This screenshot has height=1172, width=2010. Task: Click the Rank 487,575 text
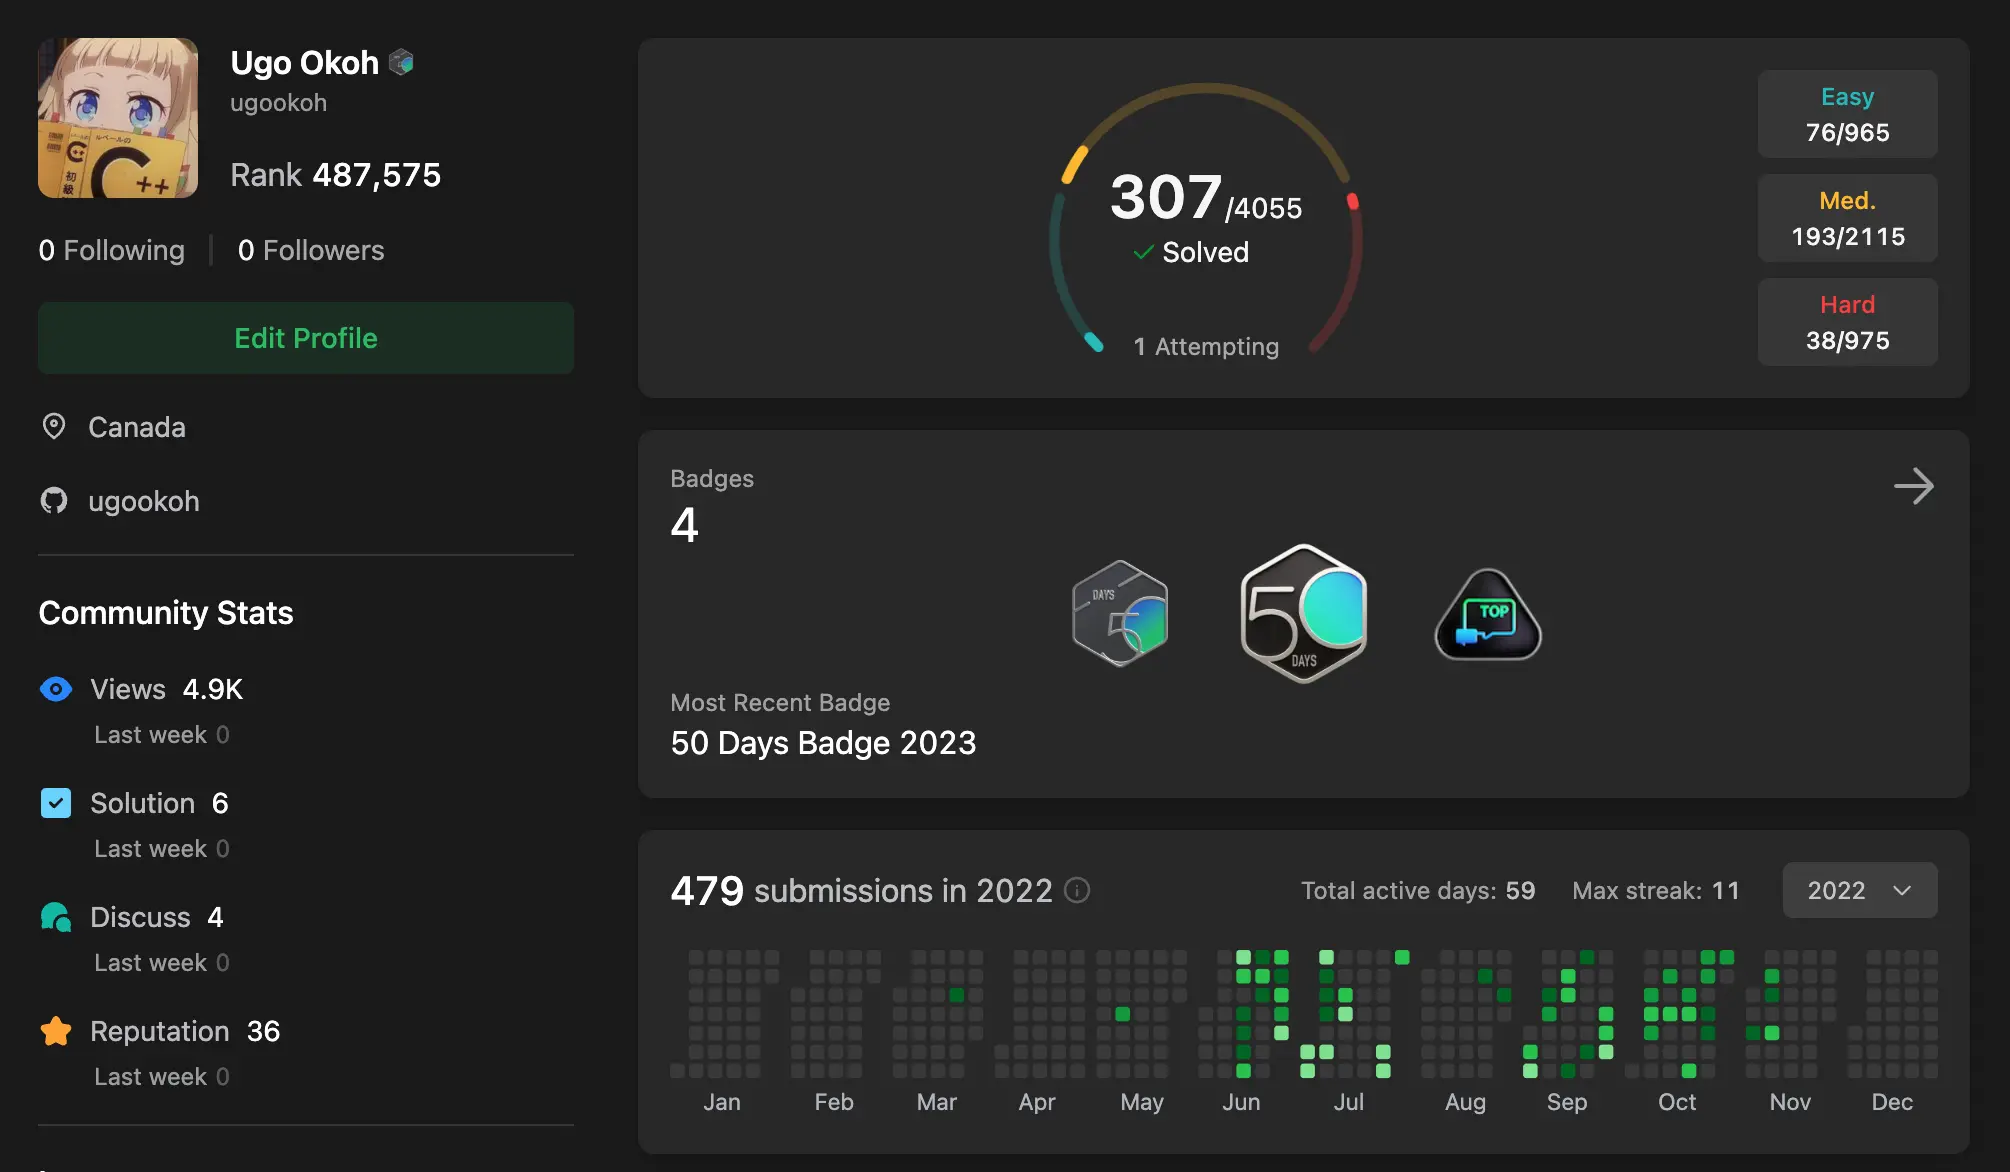pyautogui.click(x=335, y=175)
